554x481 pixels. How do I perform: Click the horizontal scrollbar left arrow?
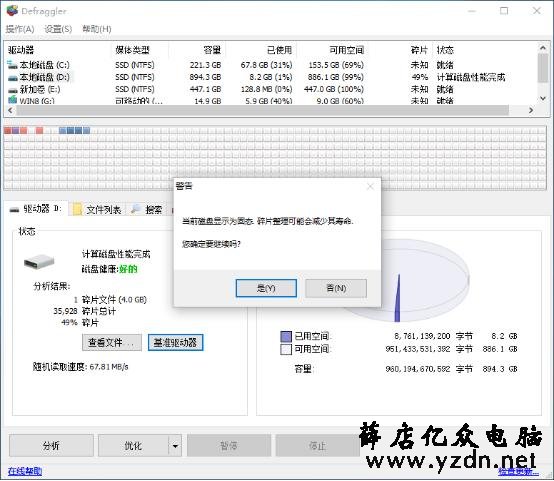pyautogui.click(x=10, y=110)
